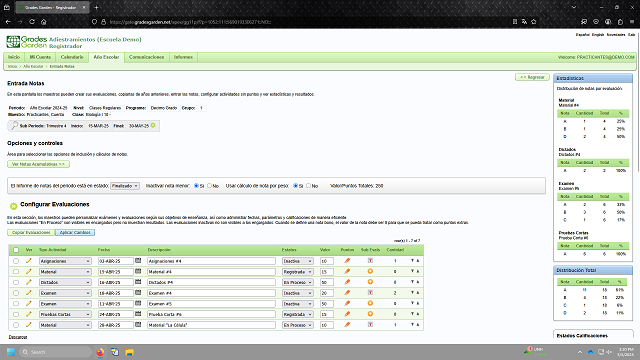This screenshot has width=640, height=360.
Task: Open the Inicio menu tab
Action: (x=14, y=57)
